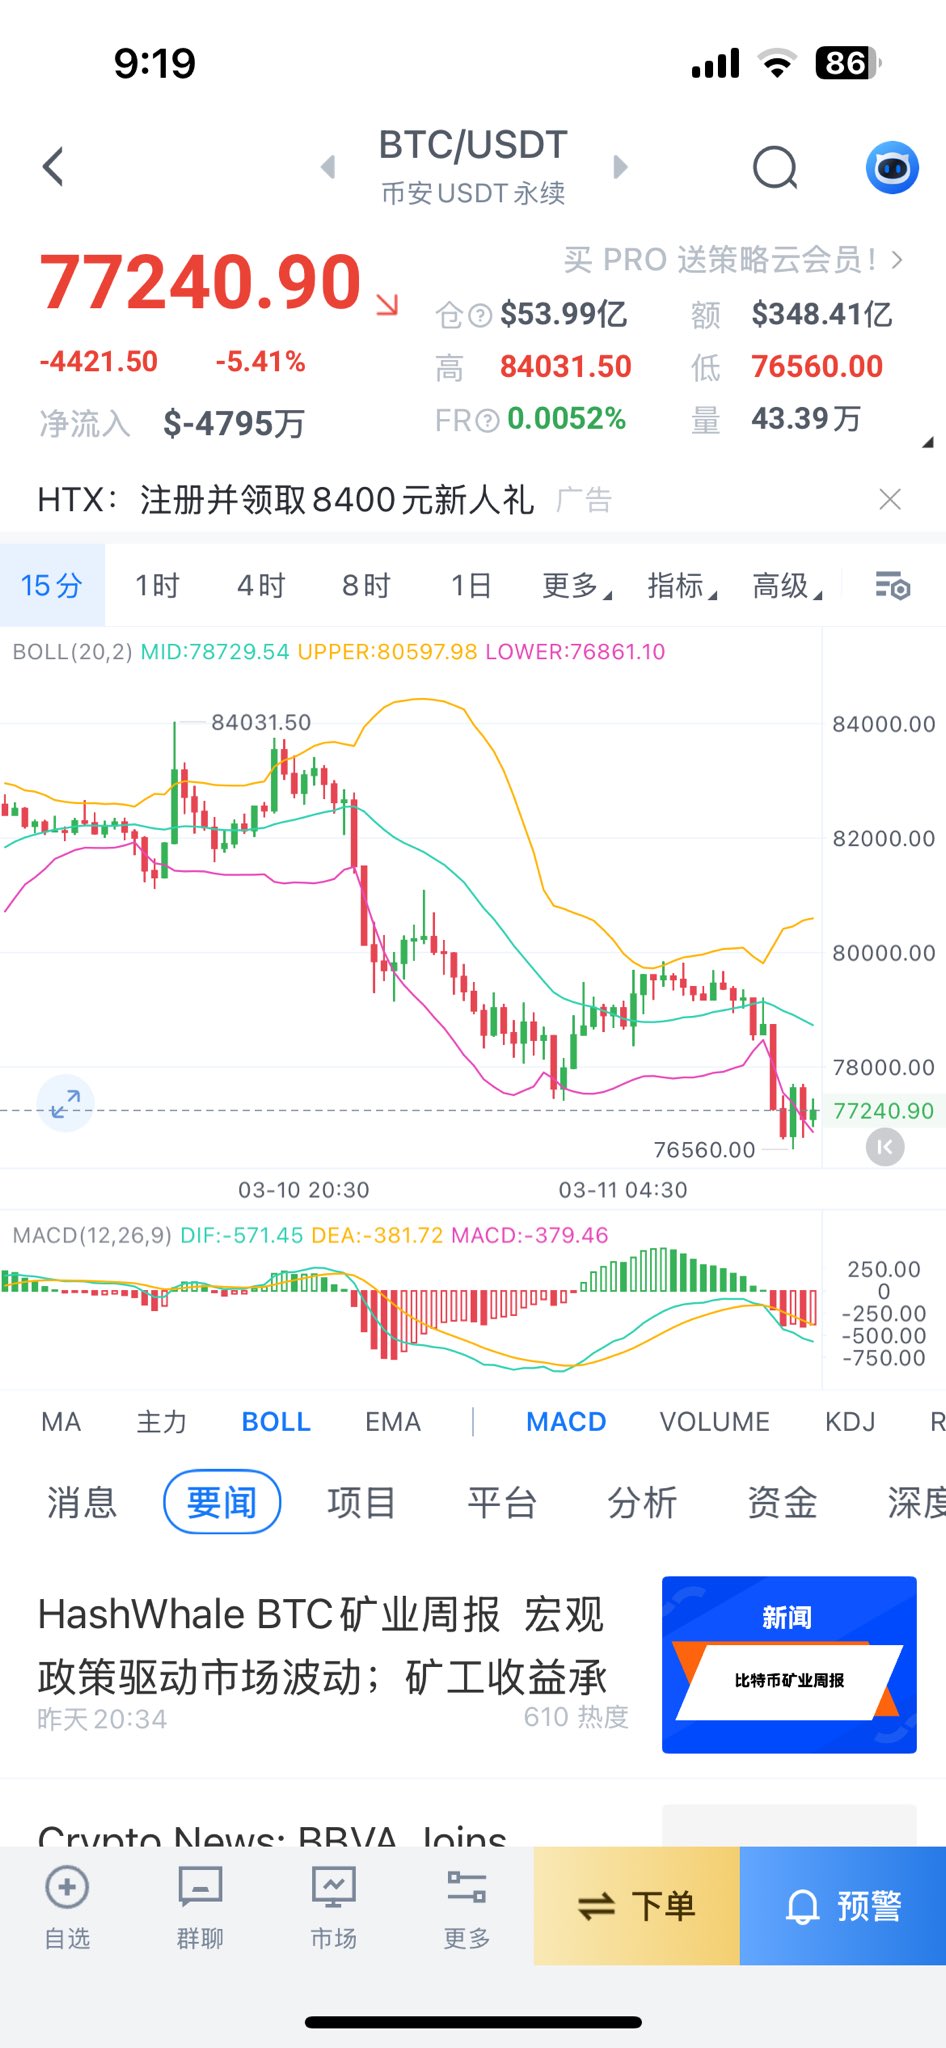Close the HTX advertisement banner
This screenshot has width=946, height=2048.
point(890,499)
